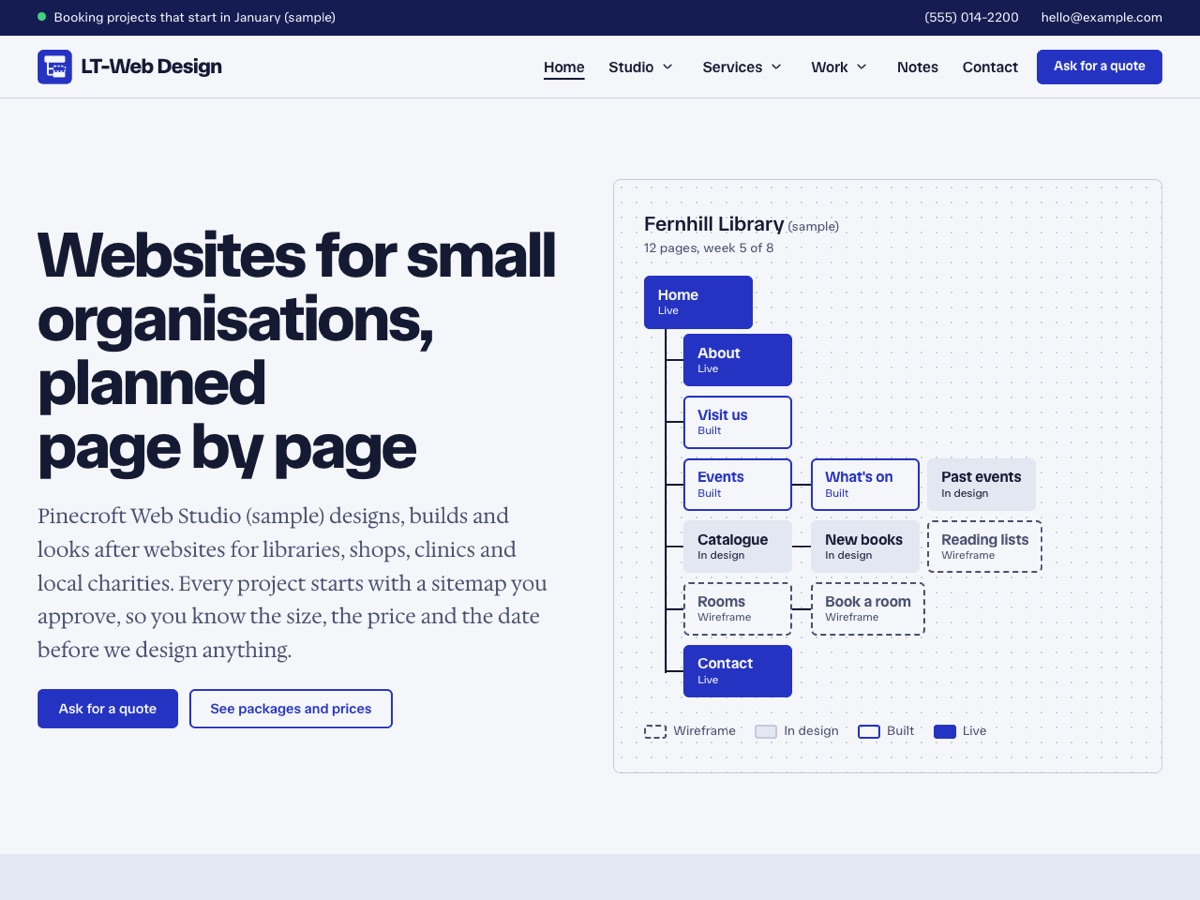This screenshot has width=1200, height=900.
Task: Click the Pinecroft Web Studio paragraph
Action: 293,583
